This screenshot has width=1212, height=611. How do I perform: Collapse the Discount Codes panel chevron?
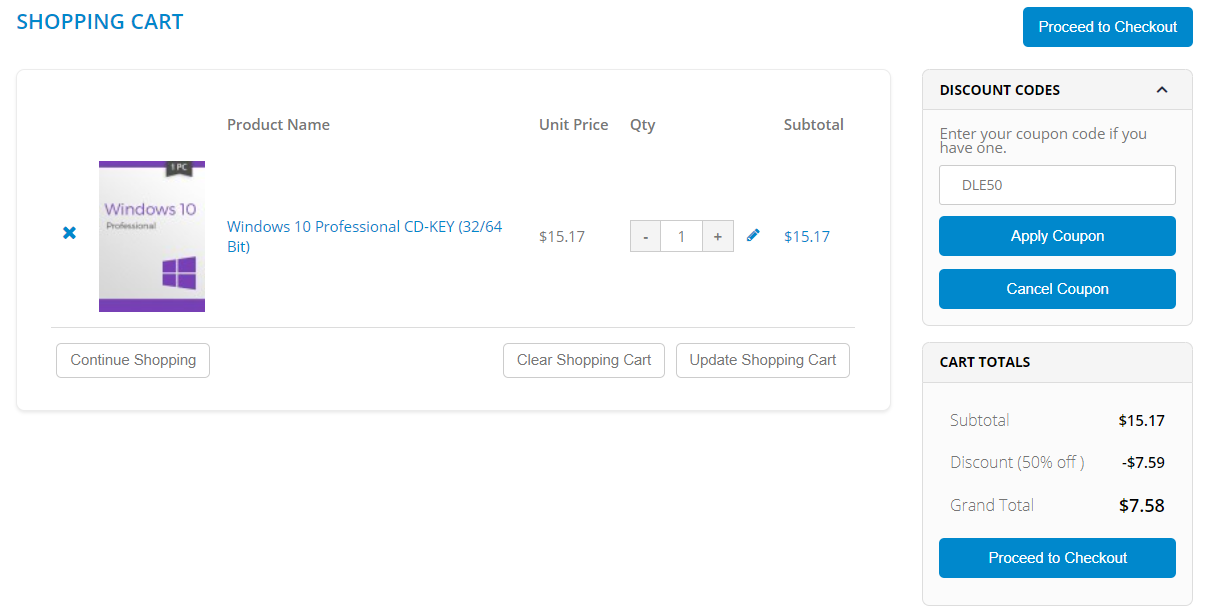(1162, 90)
